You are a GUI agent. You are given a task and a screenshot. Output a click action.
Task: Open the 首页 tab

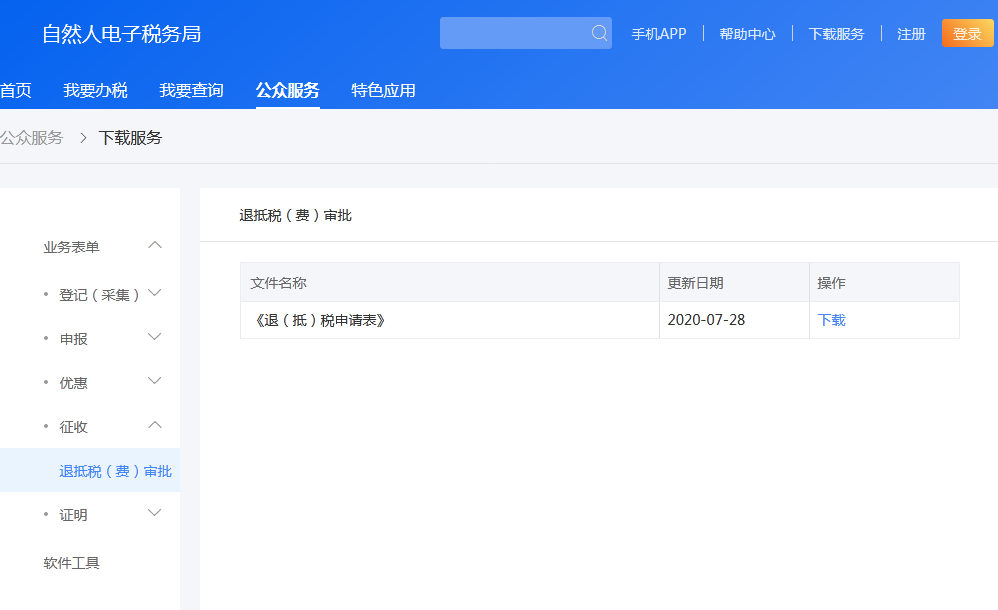coord(15,91)
